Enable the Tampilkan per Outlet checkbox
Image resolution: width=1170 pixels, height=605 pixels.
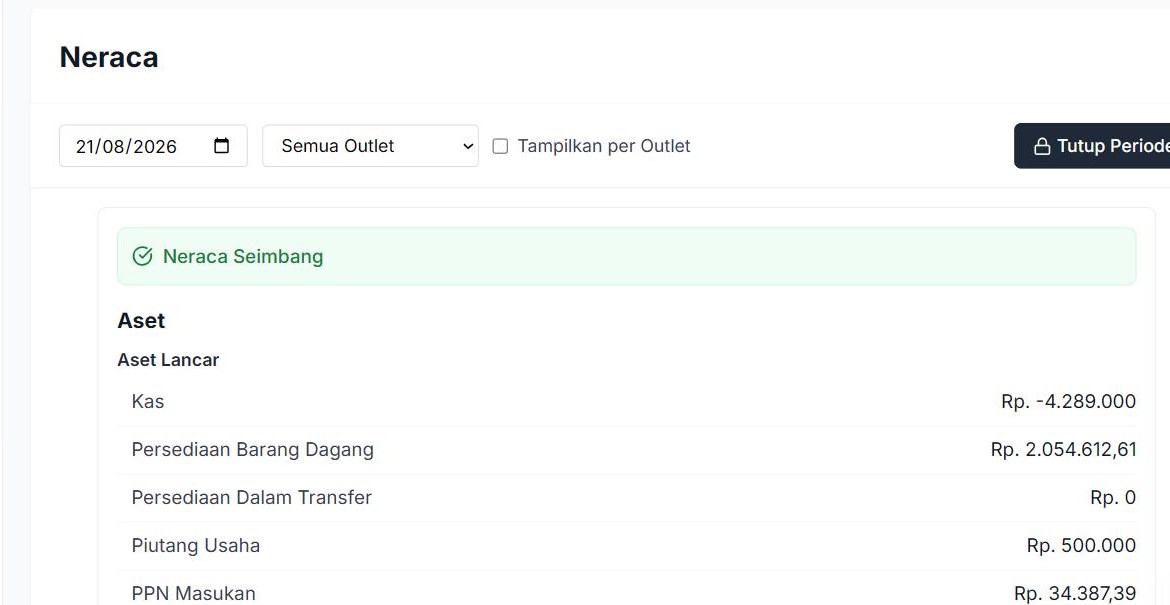[x=500, y=146]
